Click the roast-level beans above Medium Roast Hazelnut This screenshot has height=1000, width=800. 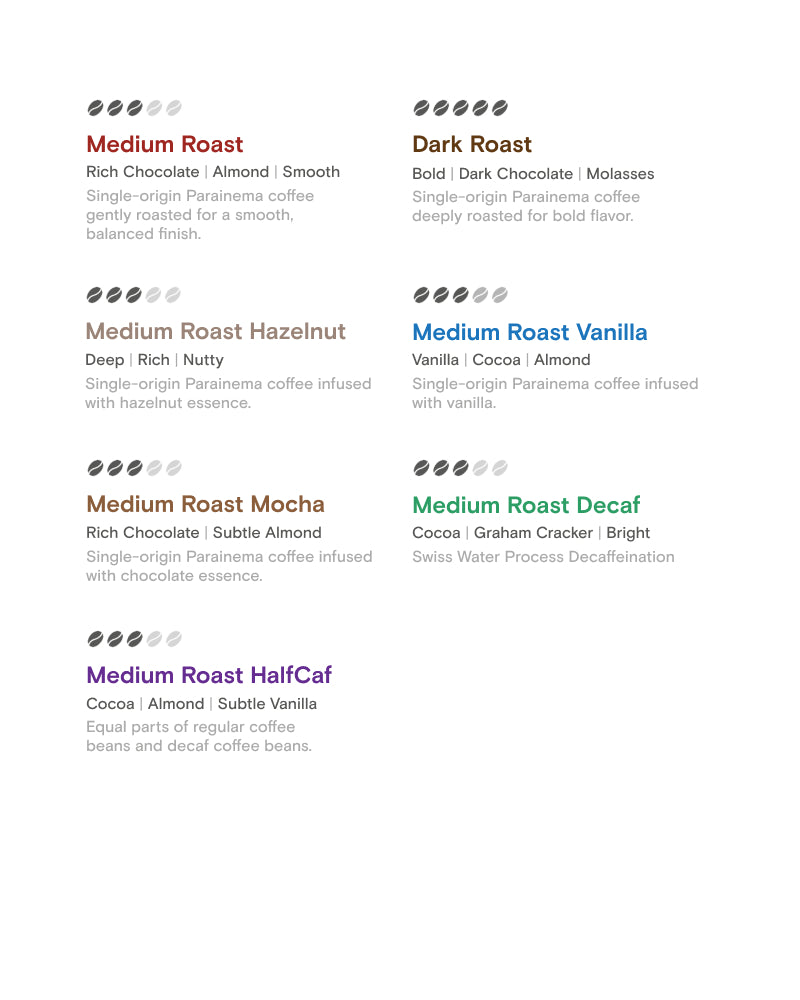pos(133,295)
